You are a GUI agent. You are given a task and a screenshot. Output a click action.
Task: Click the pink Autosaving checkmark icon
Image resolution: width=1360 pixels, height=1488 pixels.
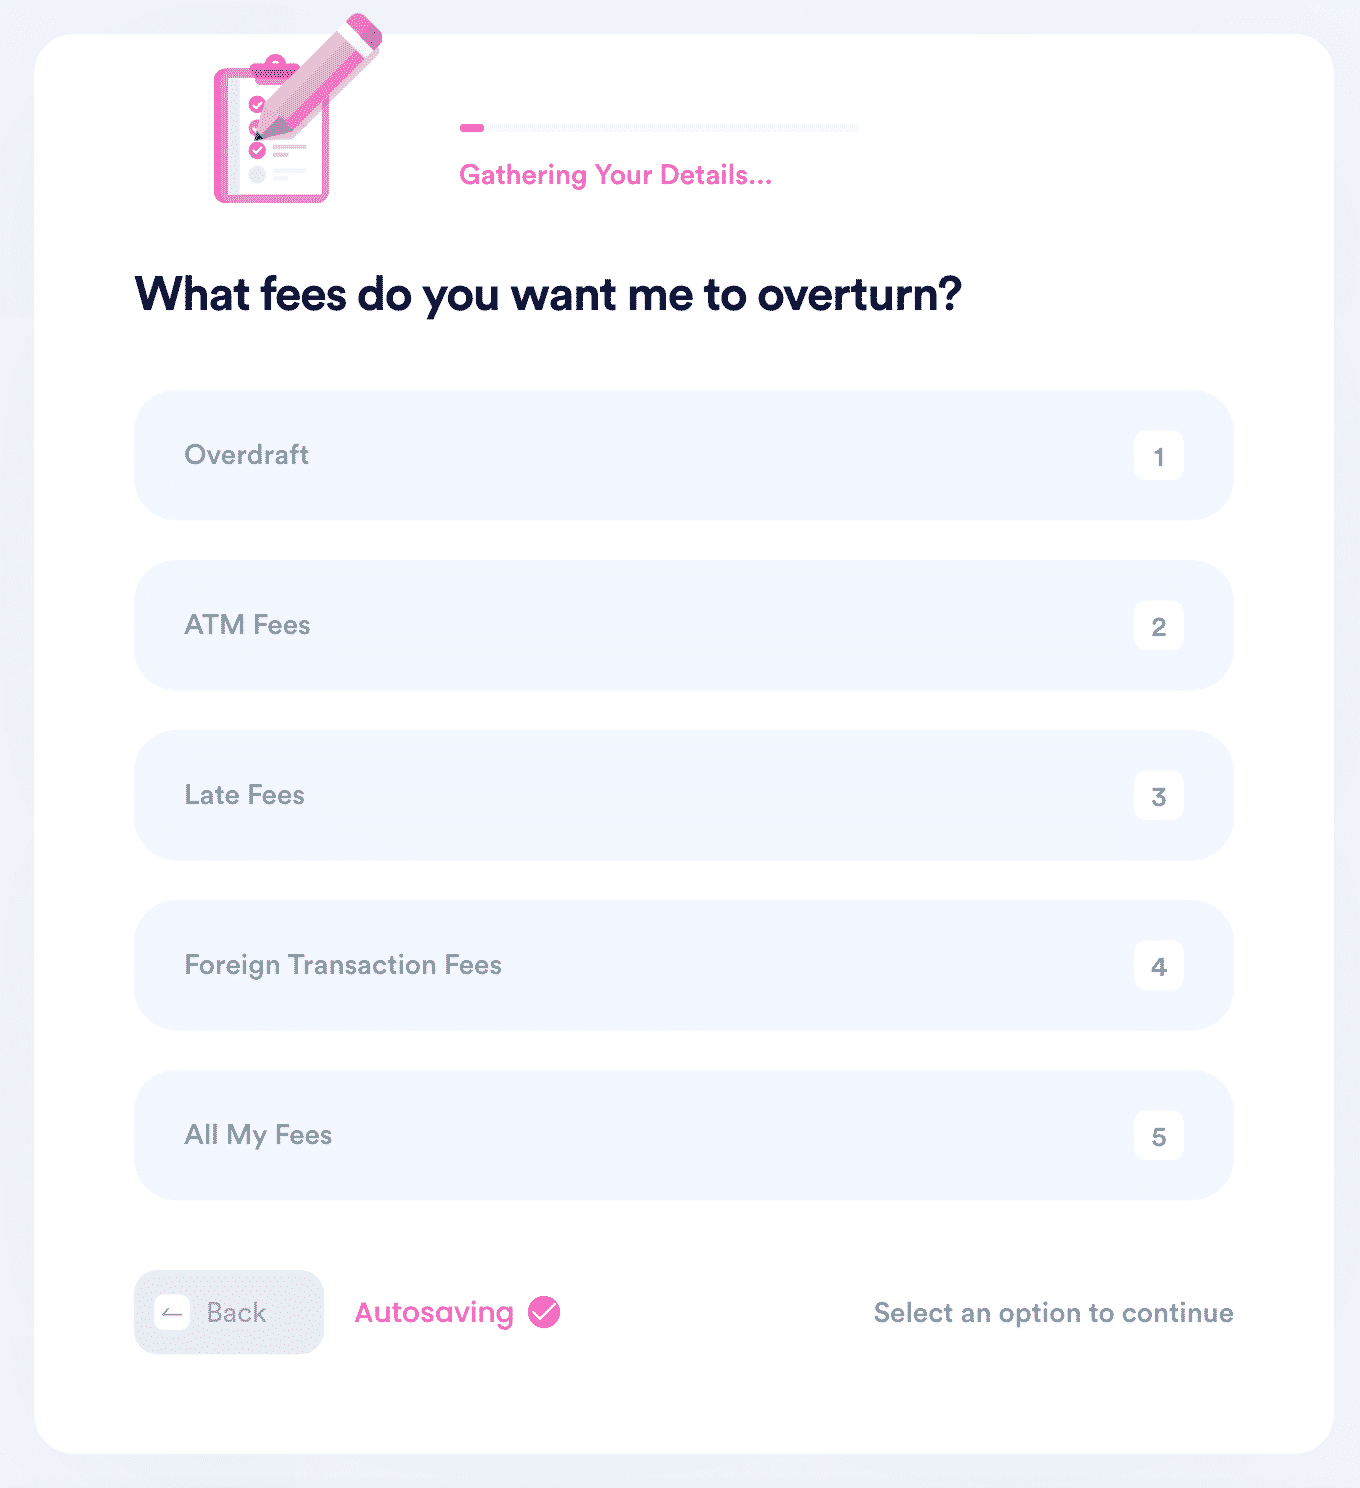[543, 1312]
